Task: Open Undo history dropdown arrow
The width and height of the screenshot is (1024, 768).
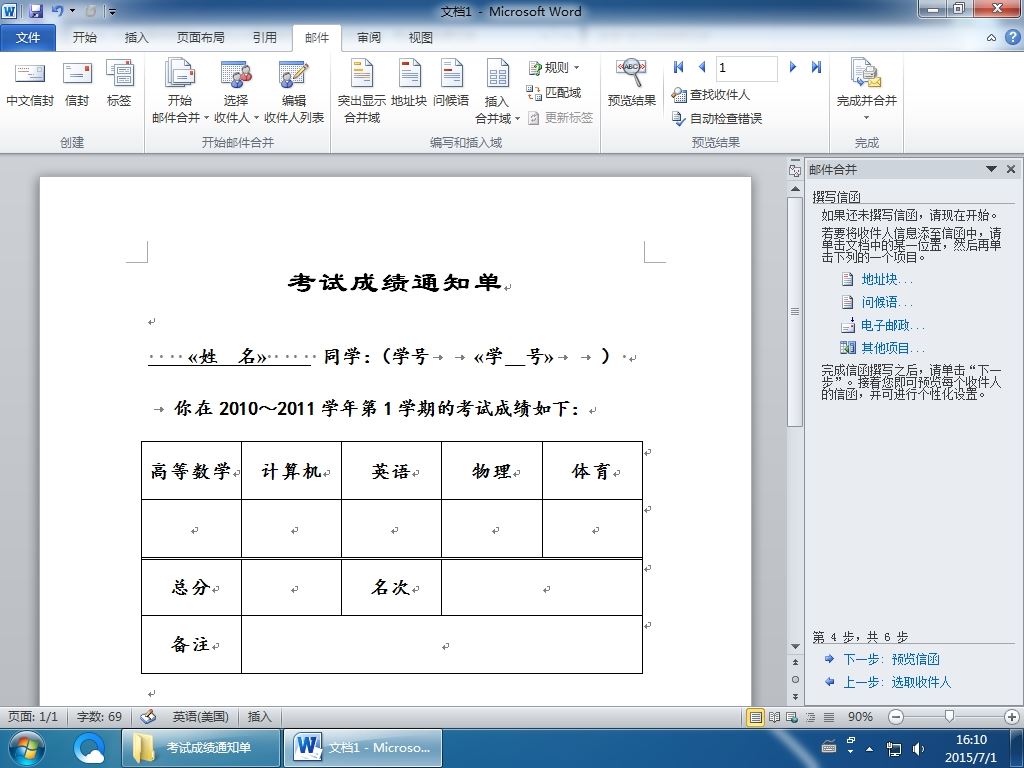Action: [72, 11]
